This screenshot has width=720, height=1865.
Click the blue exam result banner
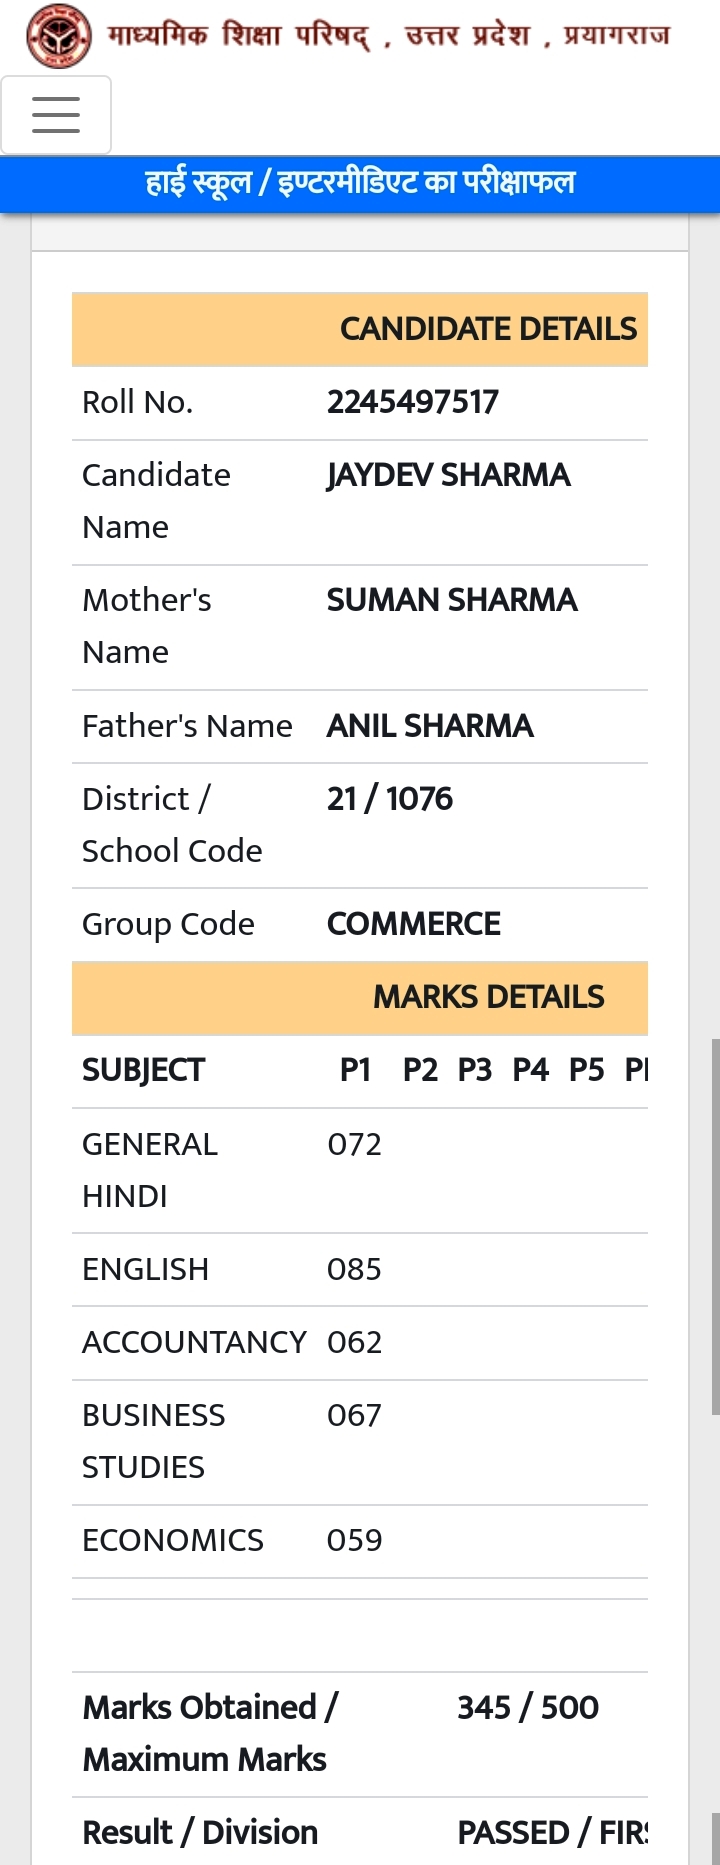click(x=360, y=184)
